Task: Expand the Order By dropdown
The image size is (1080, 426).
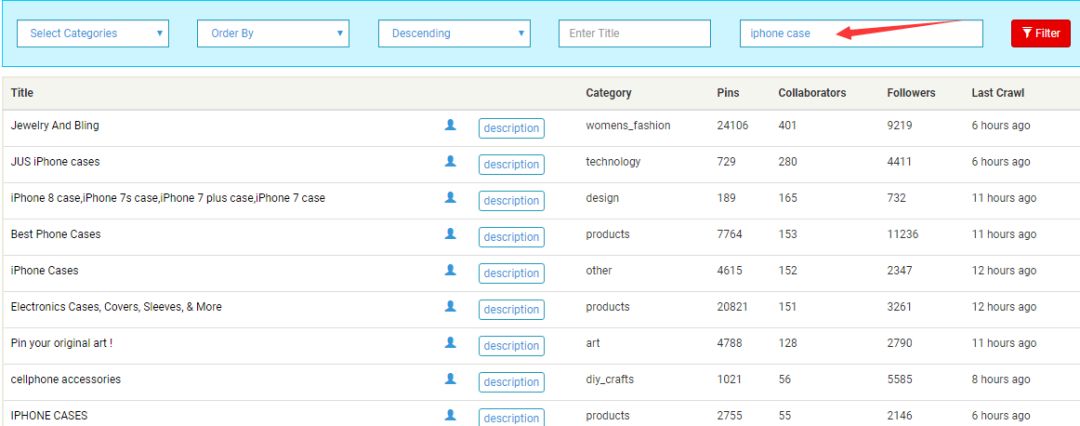Action: 273,33
